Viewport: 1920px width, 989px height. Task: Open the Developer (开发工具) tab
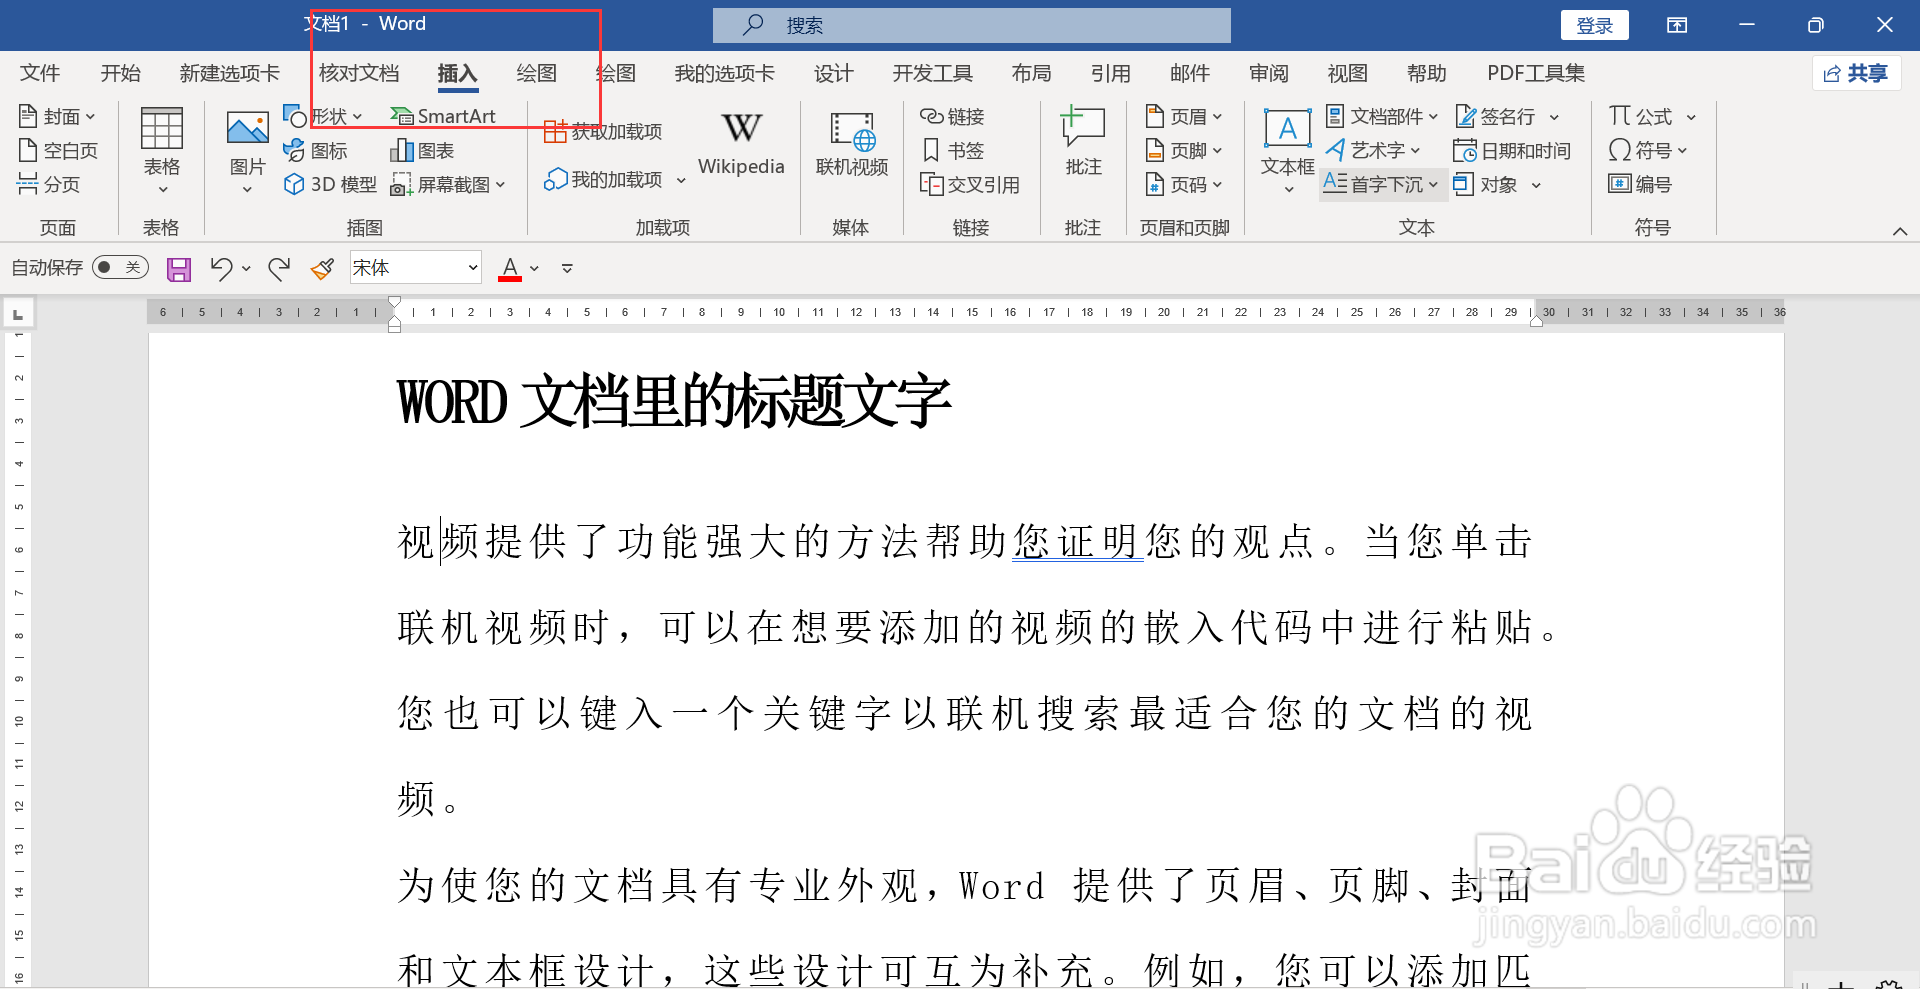coord(933,73)
